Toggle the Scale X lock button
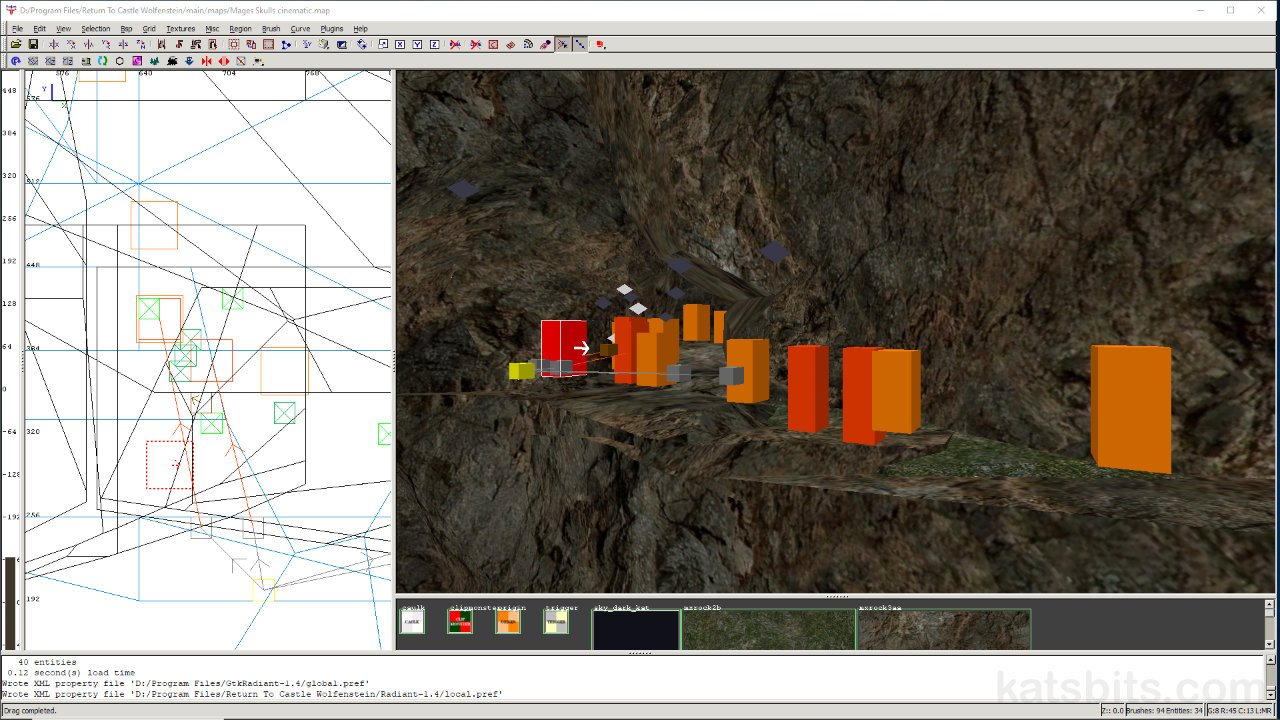 [x=400, y=44]
